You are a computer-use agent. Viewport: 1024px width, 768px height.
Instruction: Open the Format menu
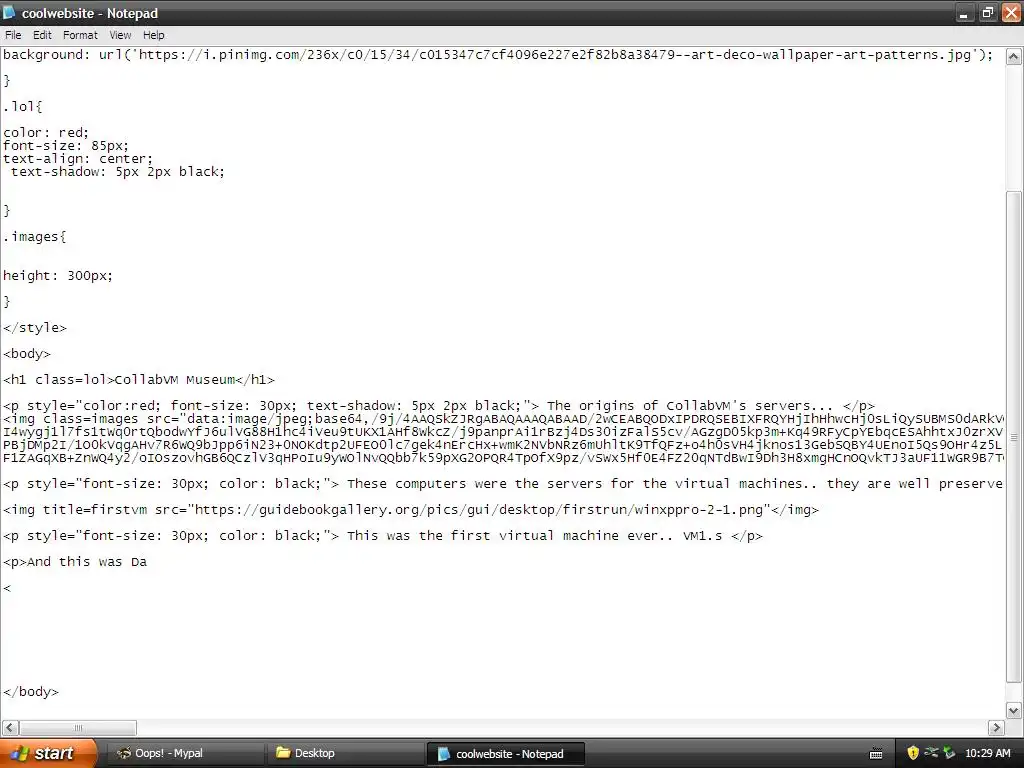[80, 35]
